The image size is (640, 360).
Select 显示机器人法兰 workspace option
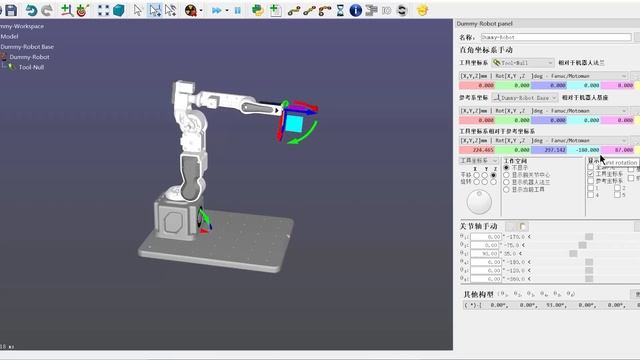click(x=507, y=182)
